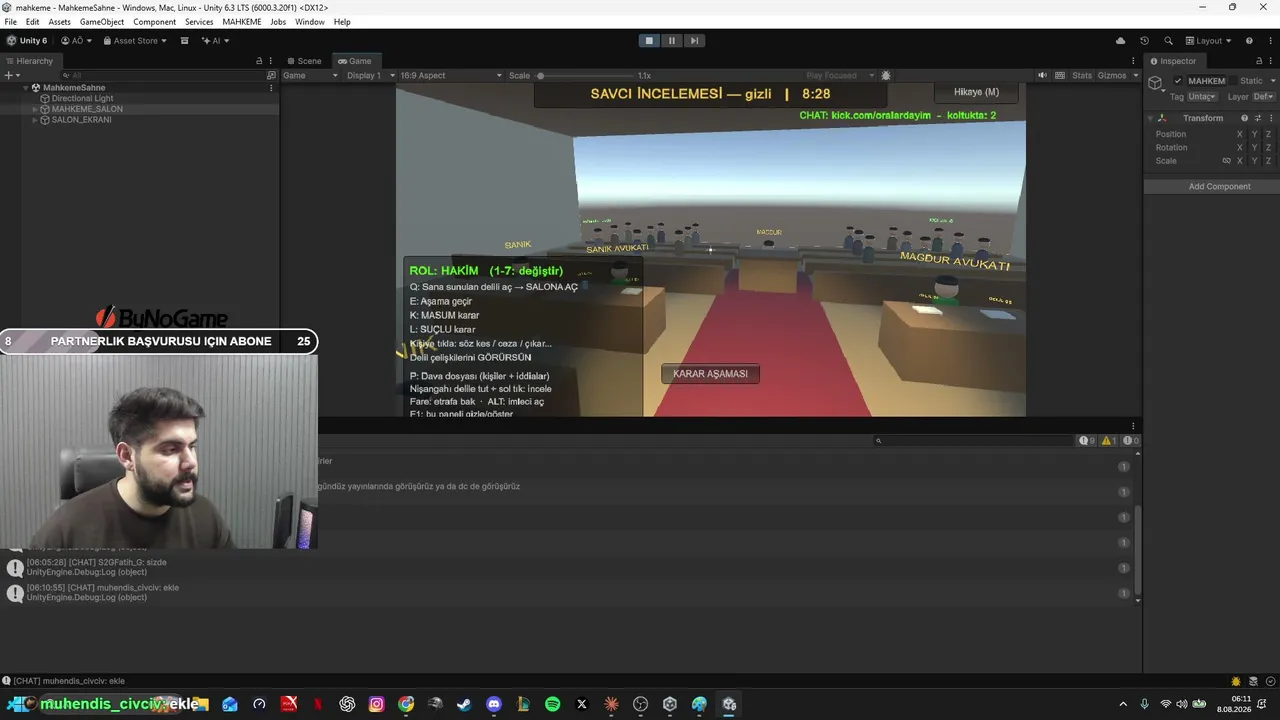Mute game audio in Game view
Screen dimensions: 1280x720
1043,75
